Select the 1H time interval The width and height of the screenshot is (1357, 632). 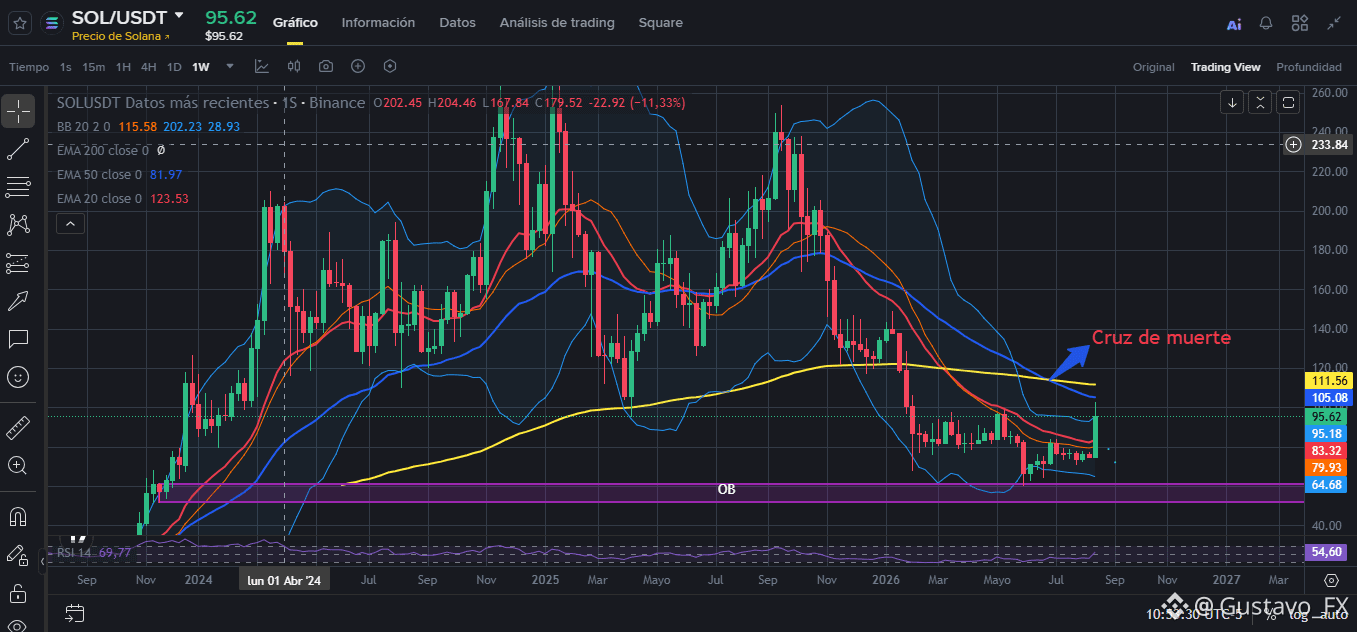point(123,67)
